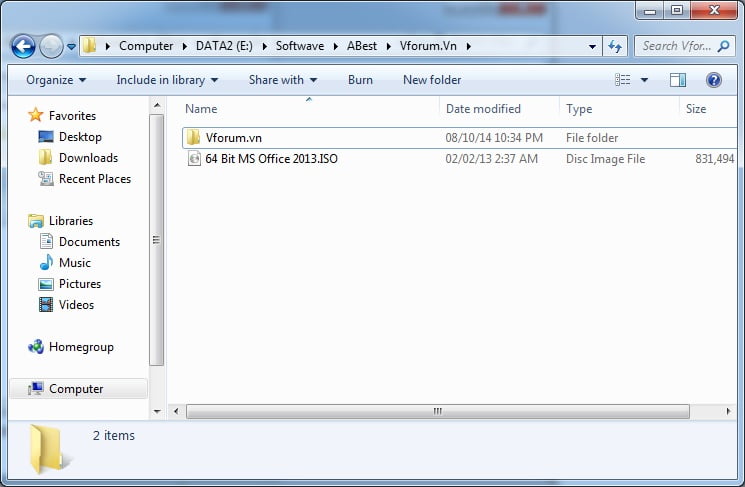Viewport: 745px width, 487px height.
Task: Click the Videos filmstrip icon
Action: [x=46, y=305]
